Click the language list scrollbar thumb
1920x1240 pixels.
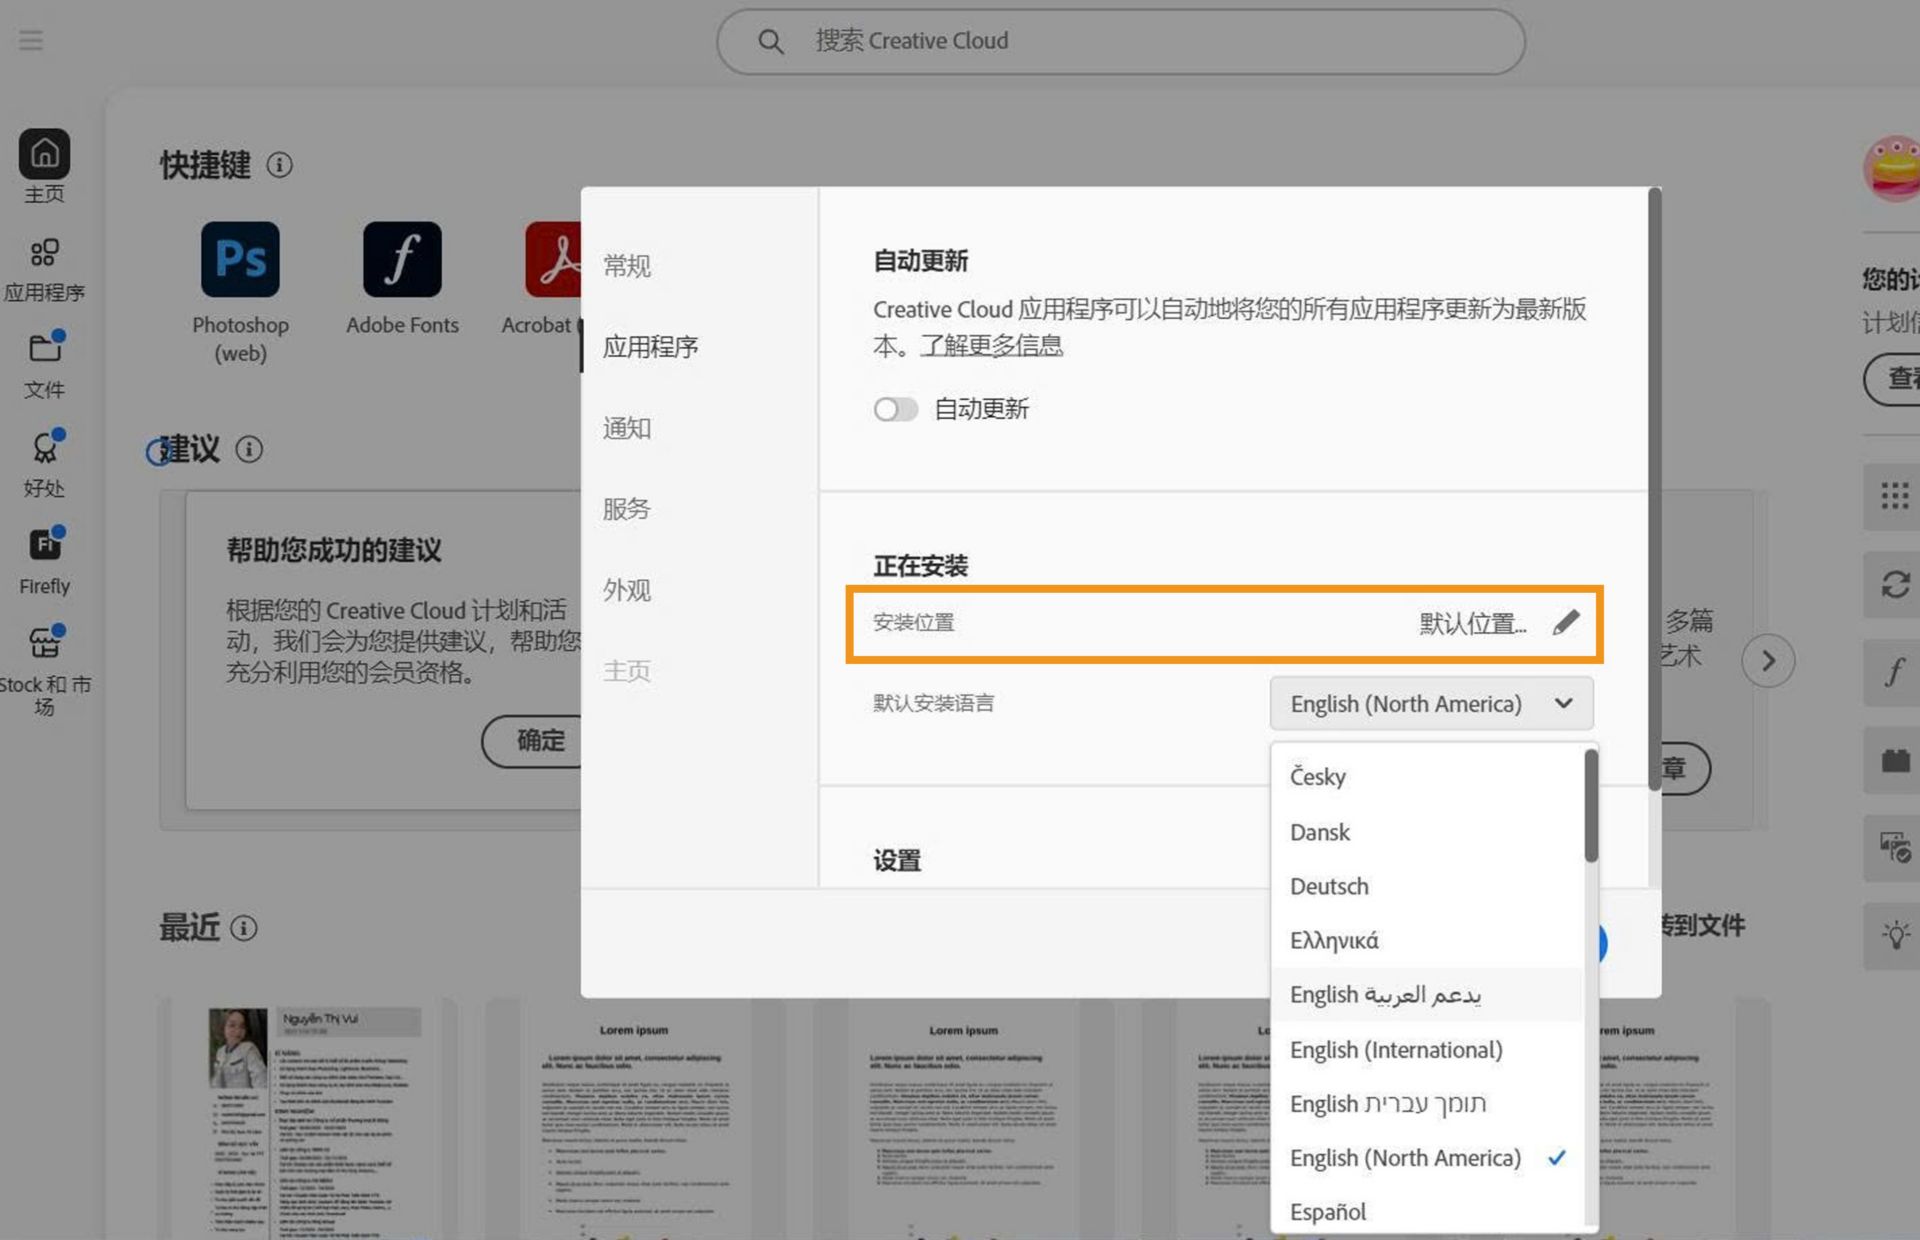pyautogui.click(x=1590, y=806)
